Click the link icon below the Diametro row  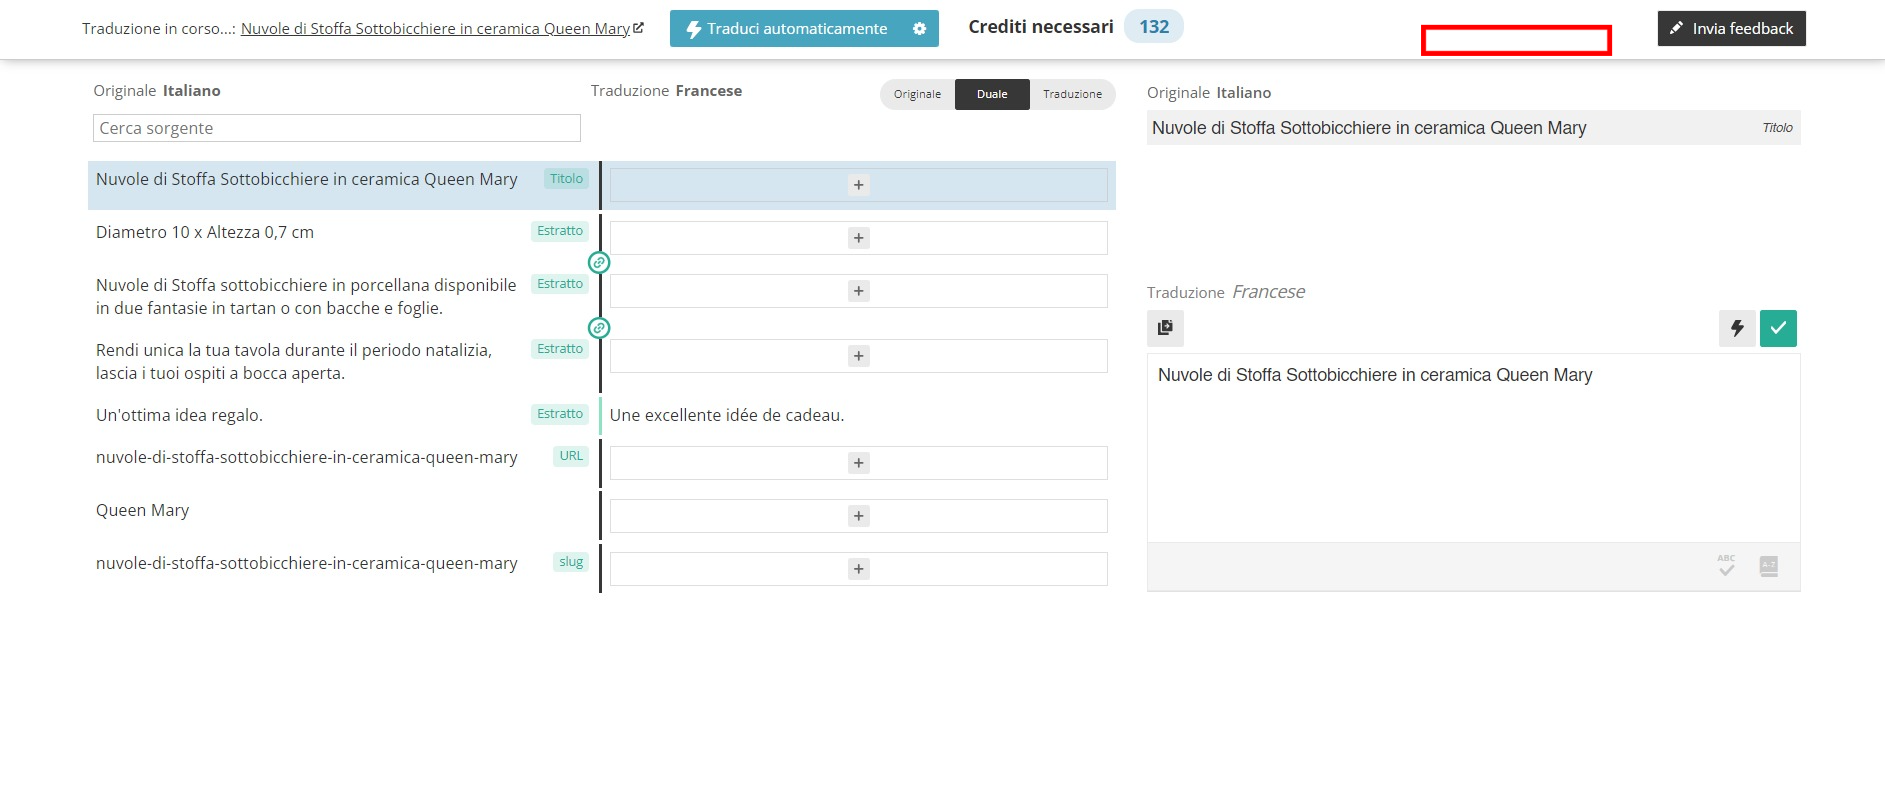(599, 263)
